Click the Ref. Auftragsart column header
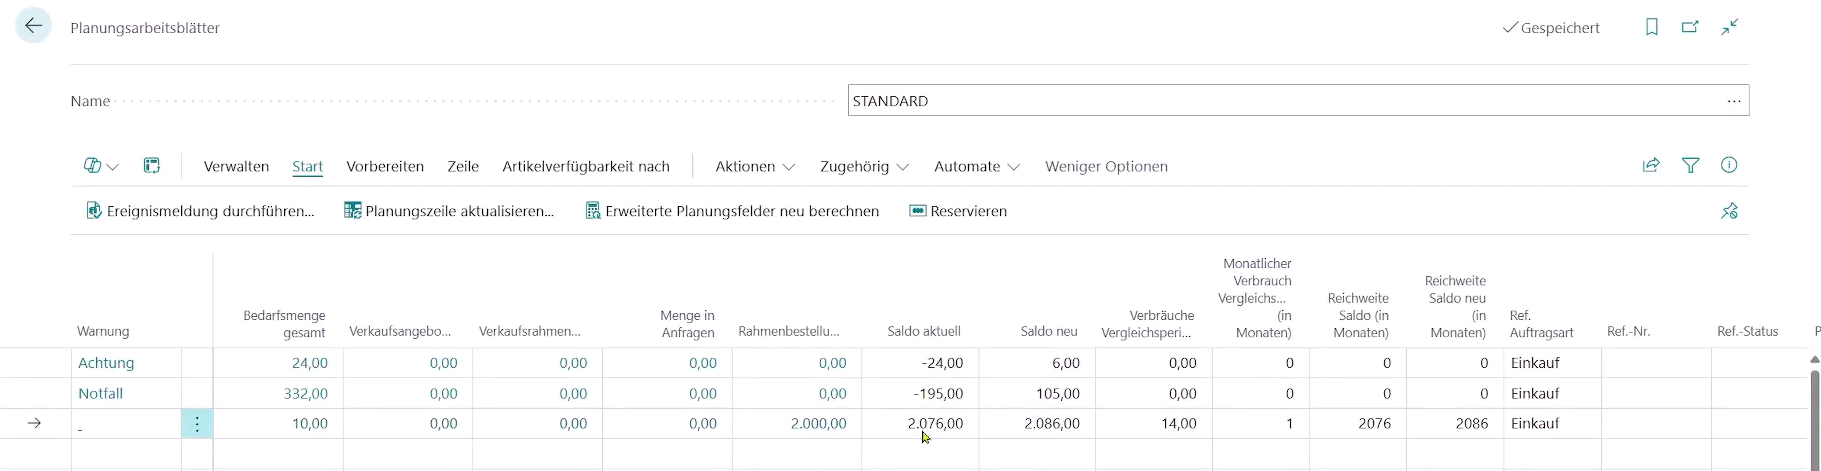Viewport: 1821px width, 471px height. [1542, 323]
